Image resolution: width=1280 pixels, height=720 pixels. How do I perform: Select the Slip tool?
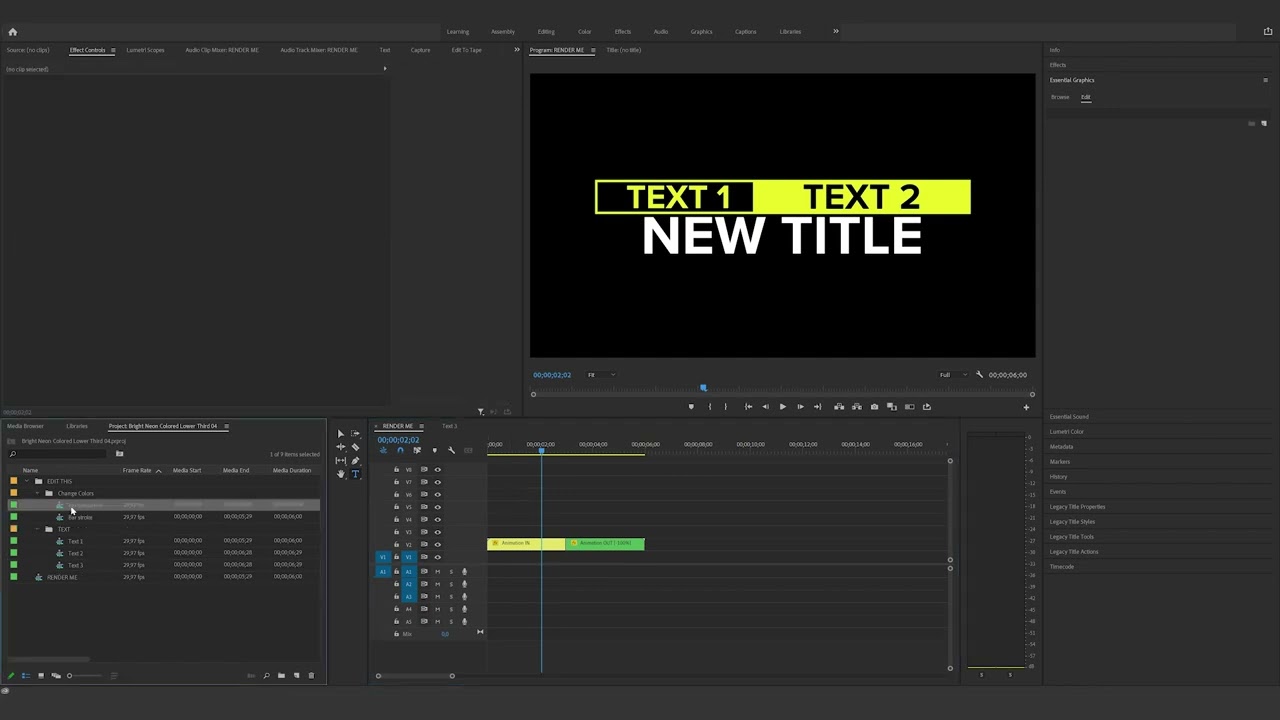click(340, 461)
